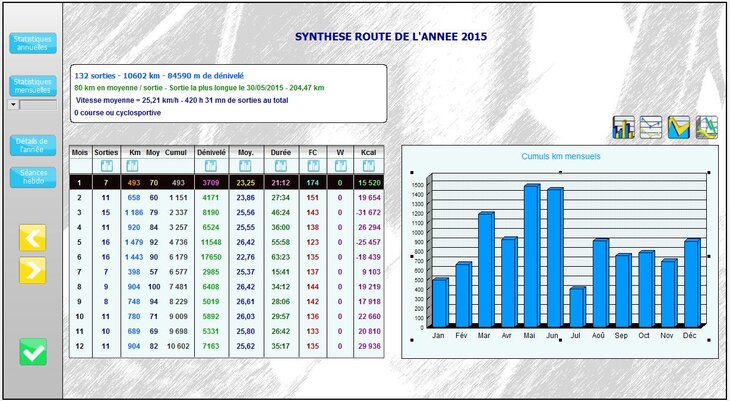Viewport: 730px width, 401px height.
Task: Show Kcal chart using its column icon
Action: pos(371,166)
